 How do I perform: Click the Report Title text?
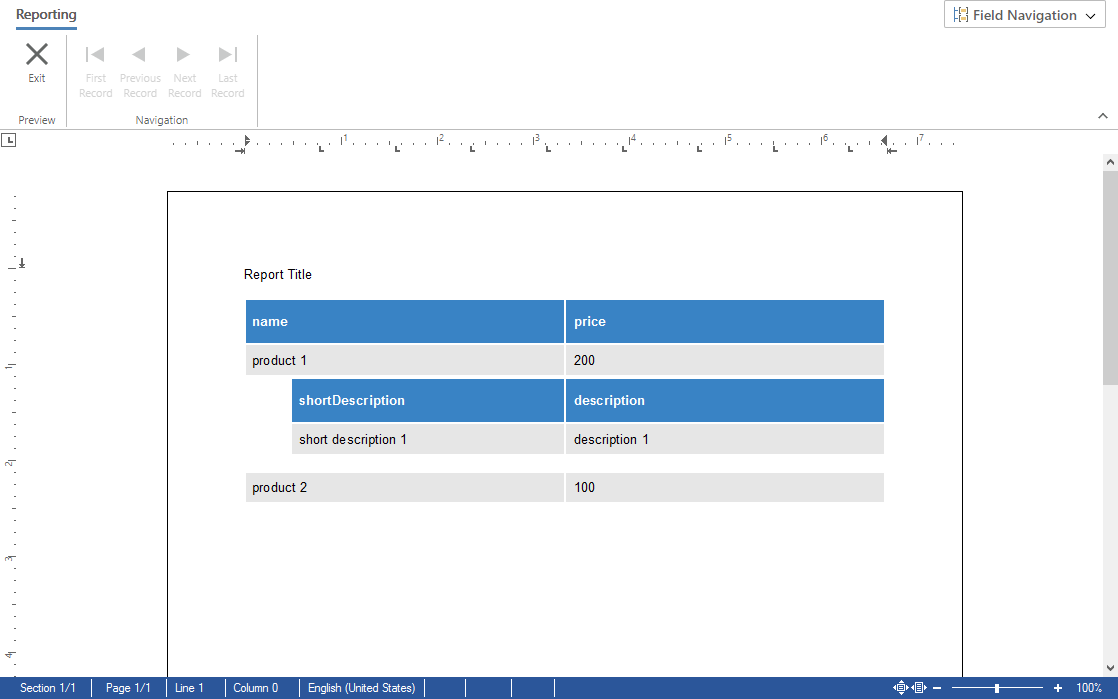(277, 275)
